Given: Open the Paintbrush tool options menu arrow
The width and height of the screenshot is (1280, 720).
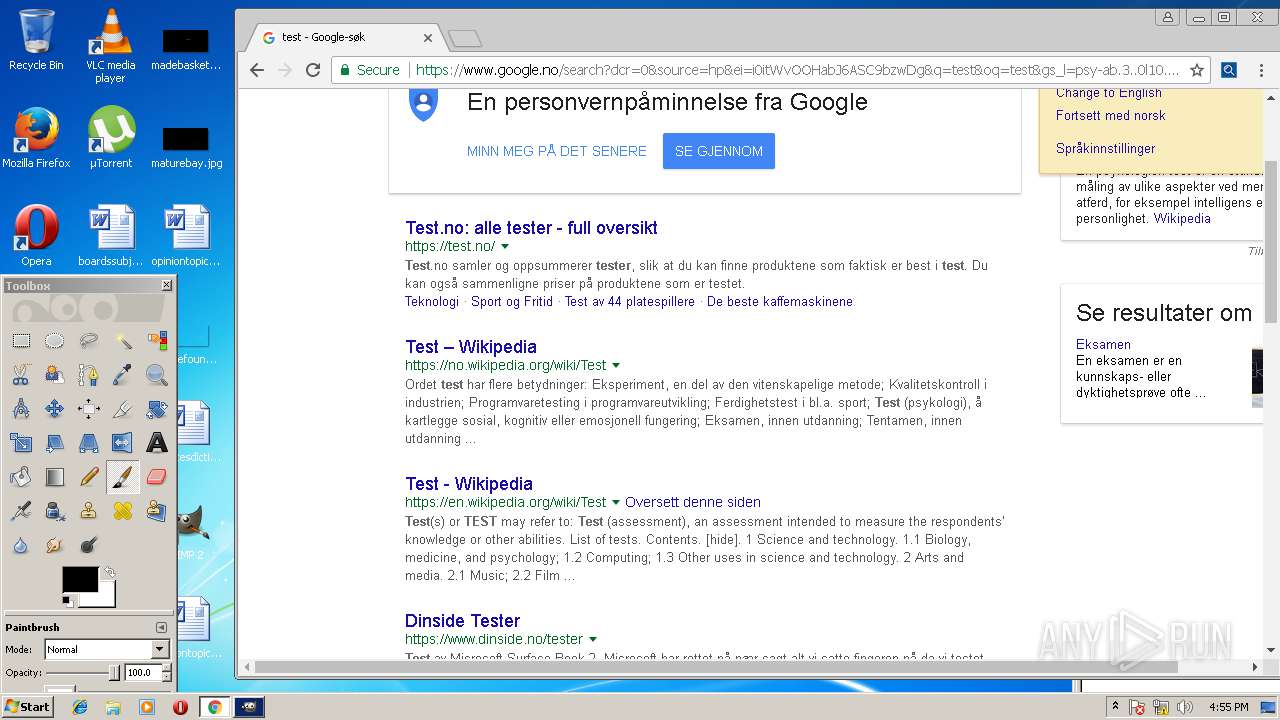Looking at the screenshot, I should click(161, 627).
